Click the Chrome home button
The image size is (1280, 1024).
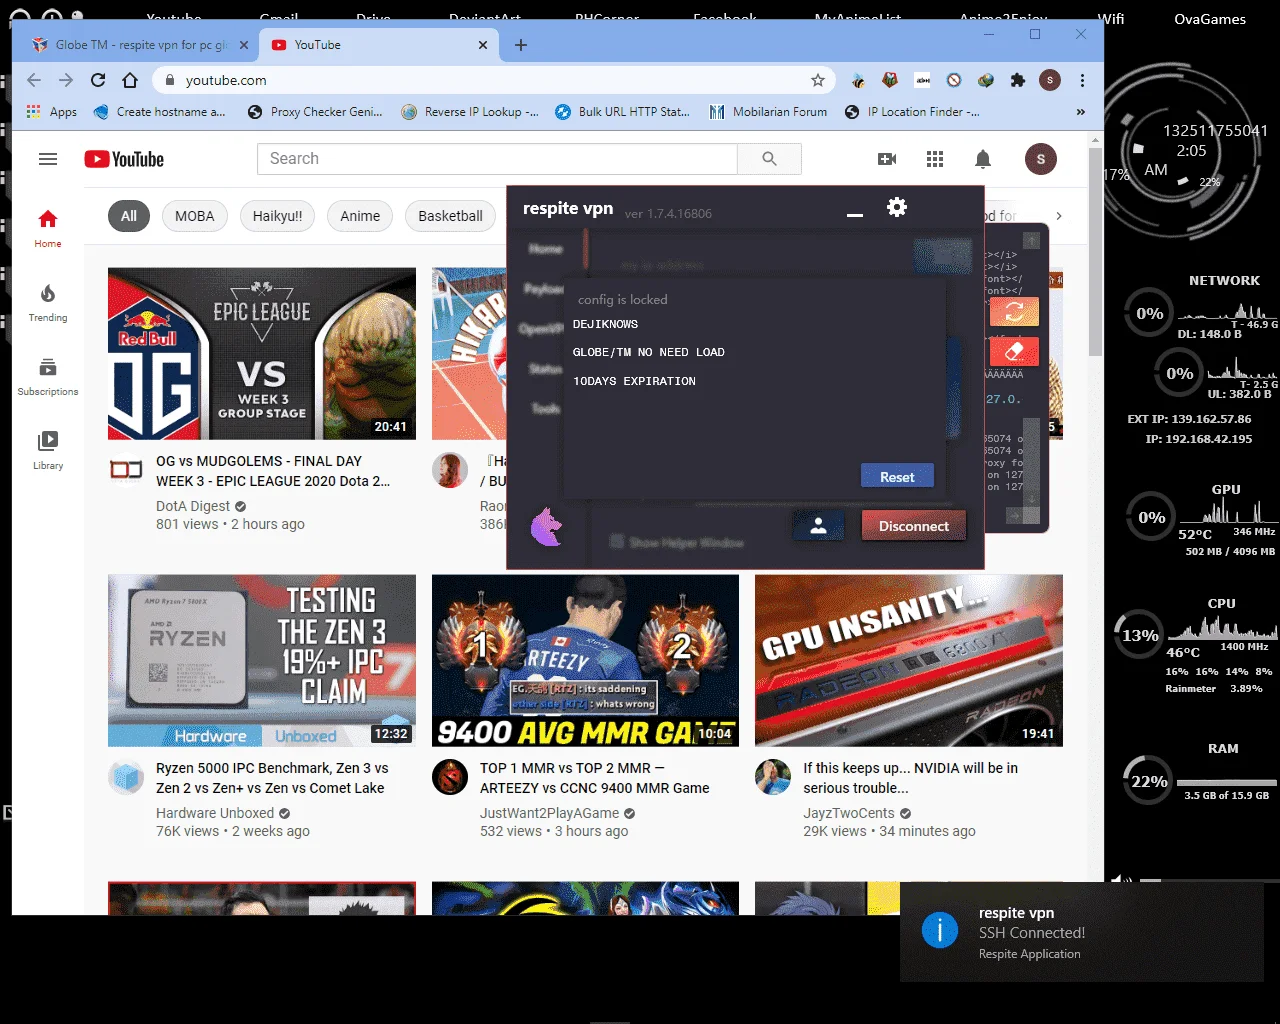click(130, 80)
